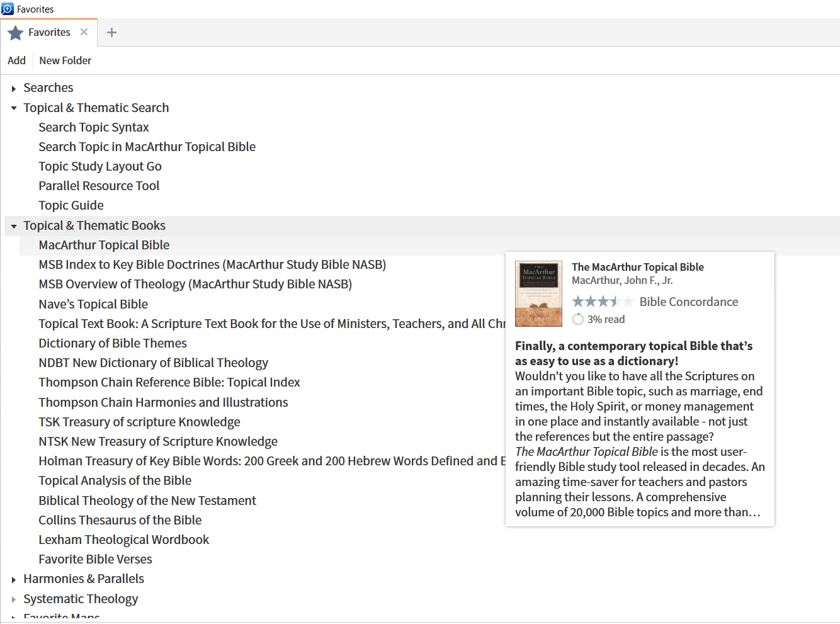Open Thompson Chain Harmonies and Illustrations
The height and width of the screenshot is (624, 840).
click(163, 402)
